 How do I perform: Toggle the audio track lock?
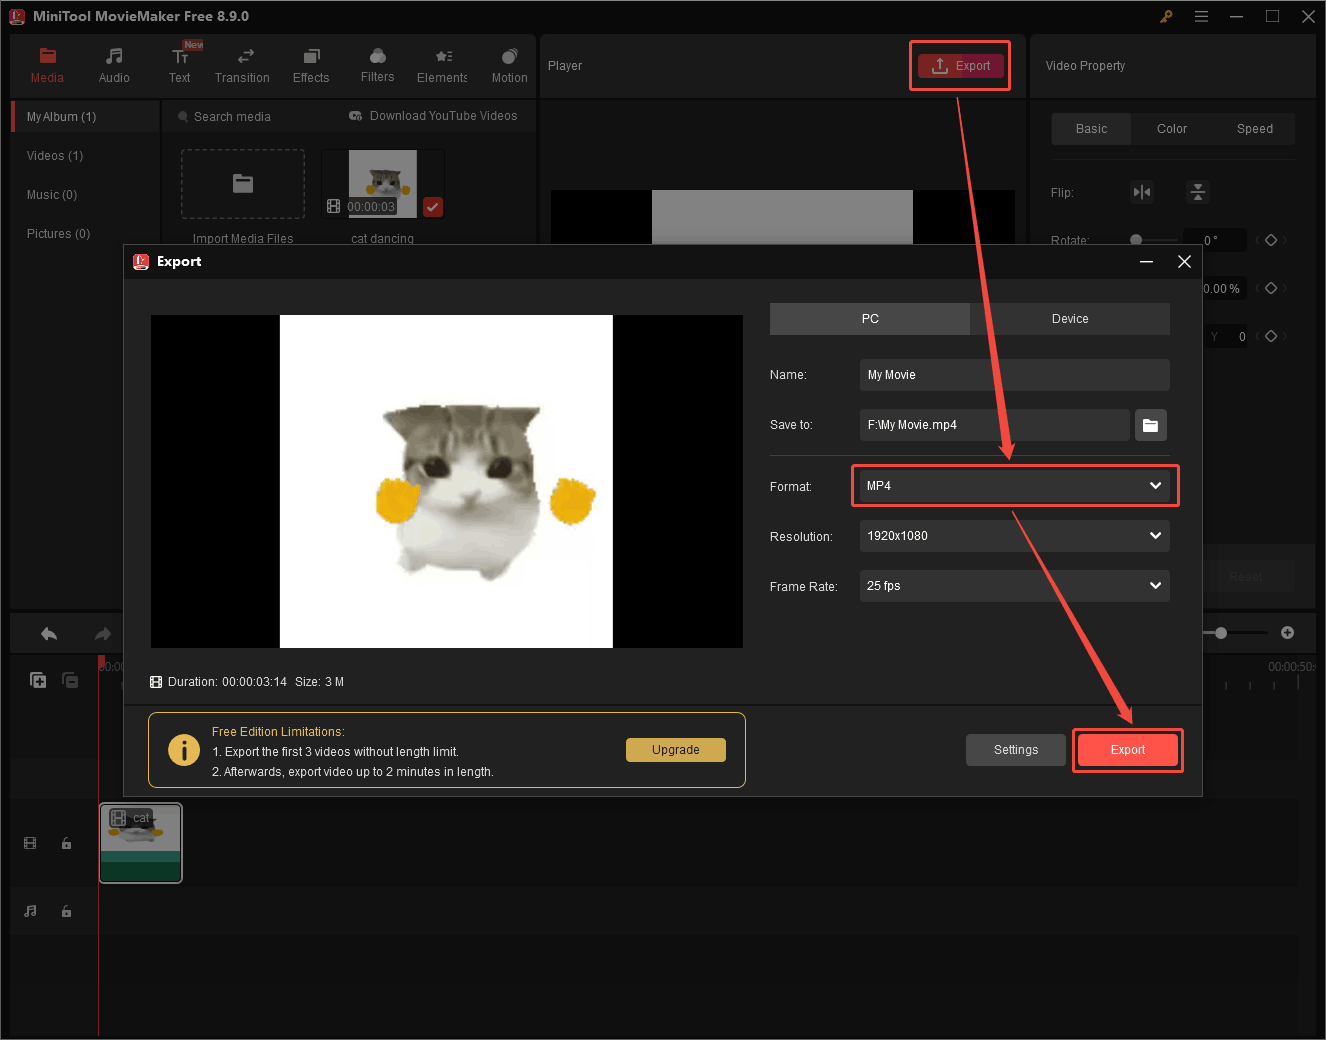coord(66,911)
